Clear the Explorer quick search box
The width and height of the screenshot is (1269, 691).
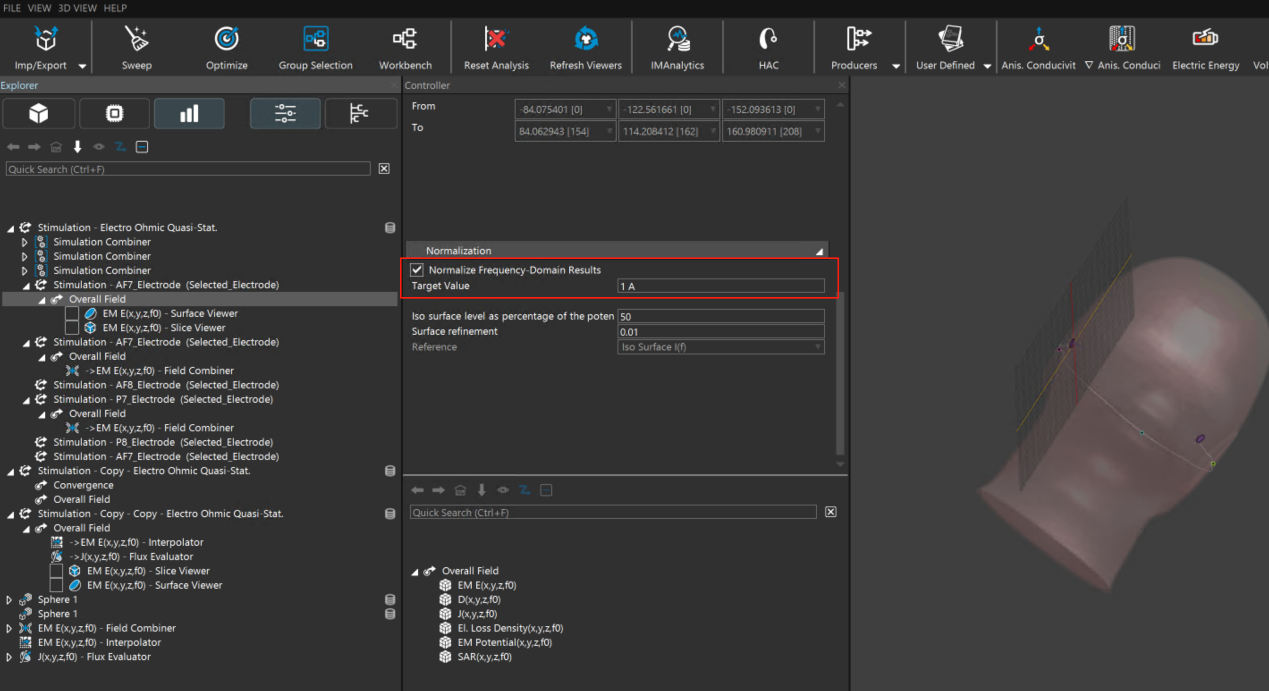click(384, 169)
